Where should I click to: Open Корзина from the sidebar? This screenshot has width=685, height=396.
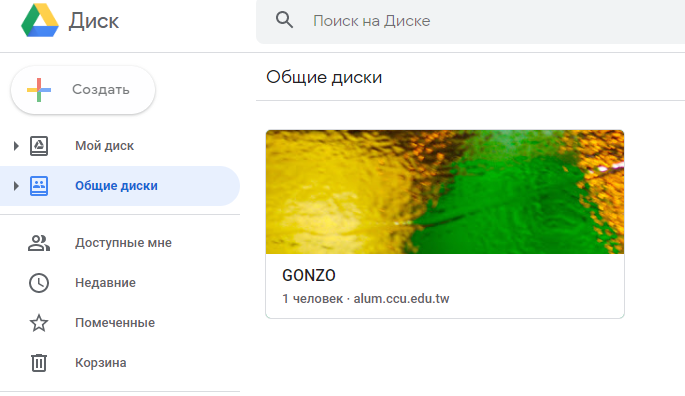pos(100,363)
